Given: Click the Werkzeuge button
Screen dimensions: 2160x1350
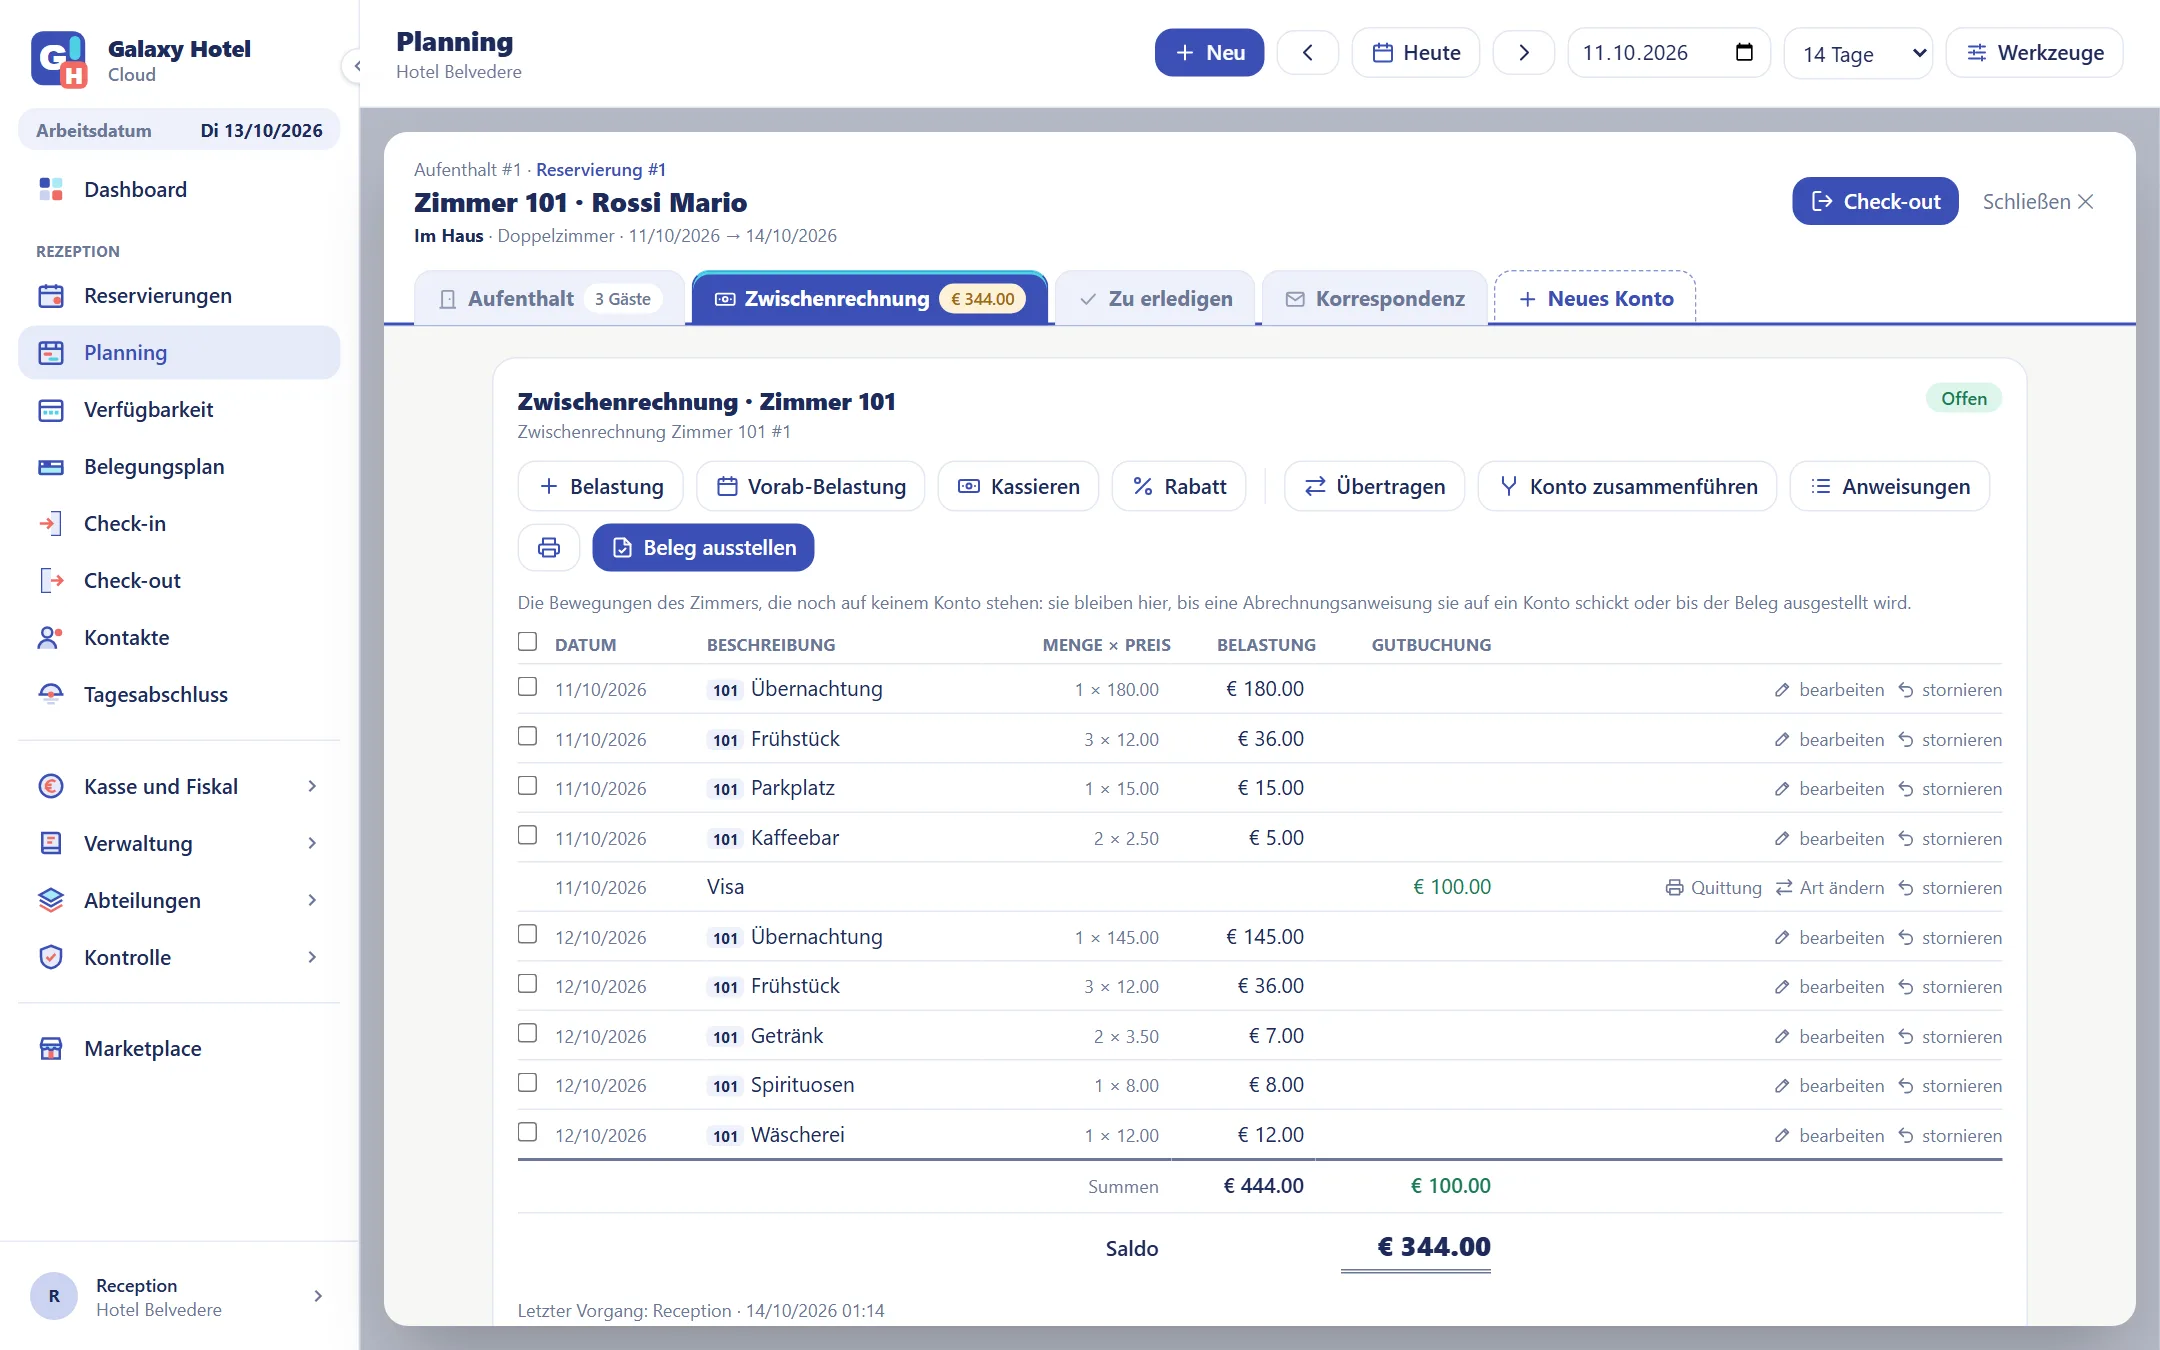Looking at the screenshot, I should click(x=2034, y=53).
